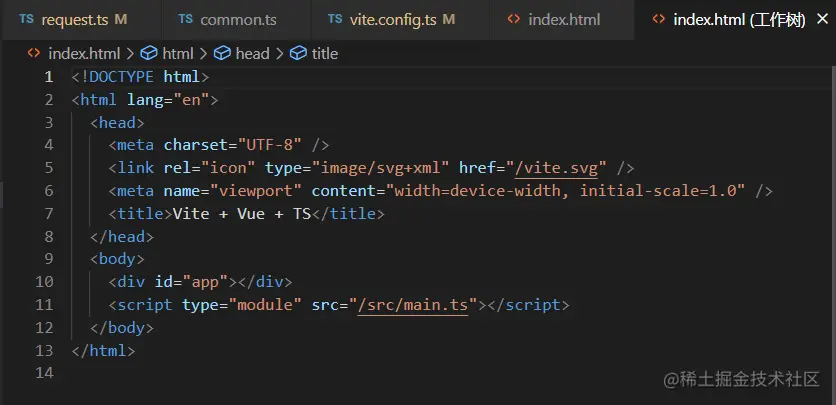Click line number 7 in gutter

tap(49, 214)
